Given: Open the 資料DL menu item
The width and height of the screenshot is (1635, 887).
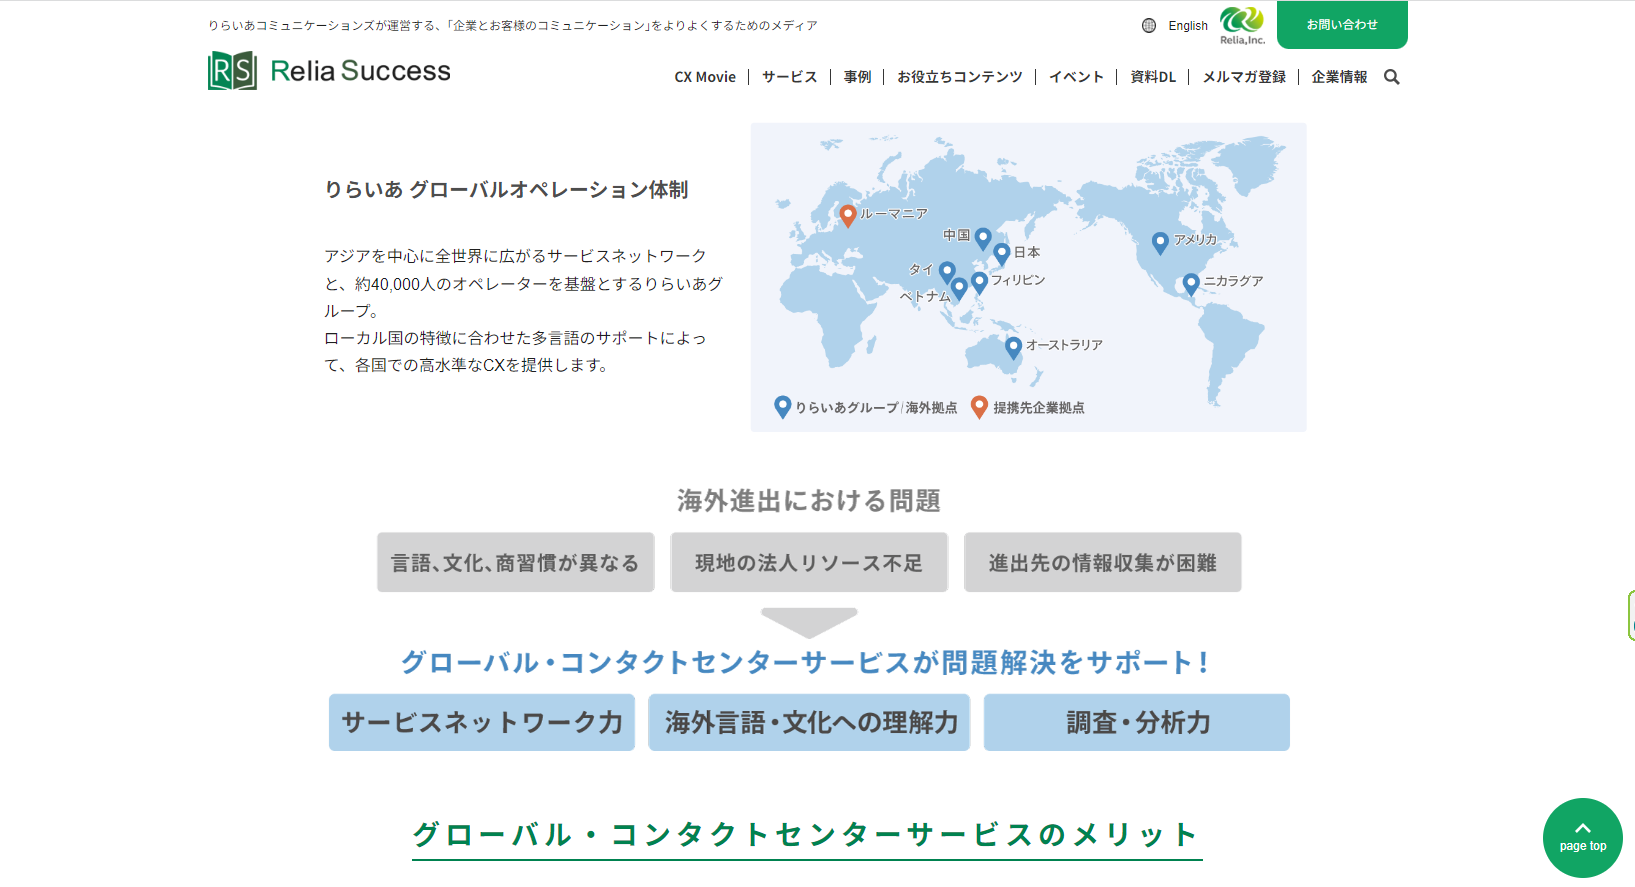Looking at the screenshot, I should (x=1153, y=77).
